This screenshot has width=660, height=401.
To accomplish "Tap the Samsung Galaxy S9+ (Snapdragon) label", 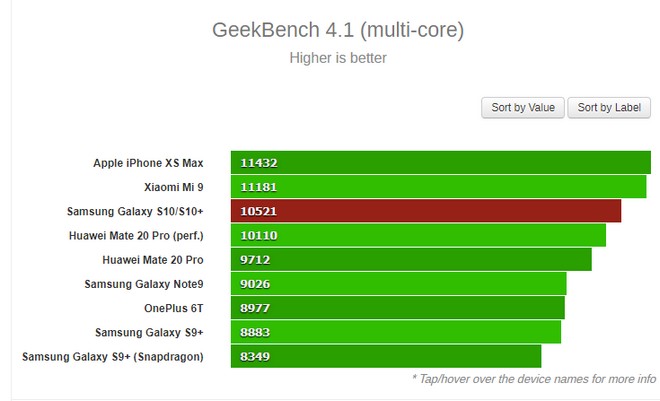I will click(x=112, y=356).
